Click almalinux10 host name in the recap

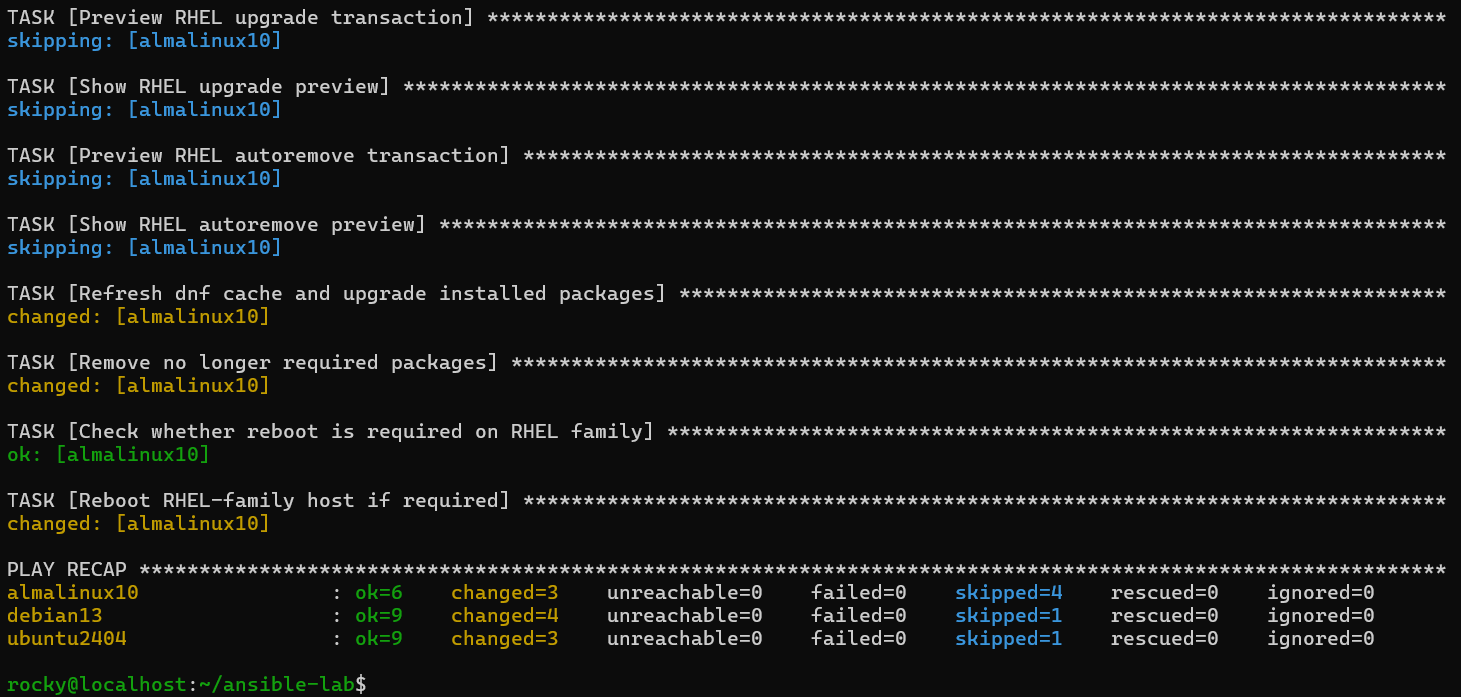(x=73, y=593)
